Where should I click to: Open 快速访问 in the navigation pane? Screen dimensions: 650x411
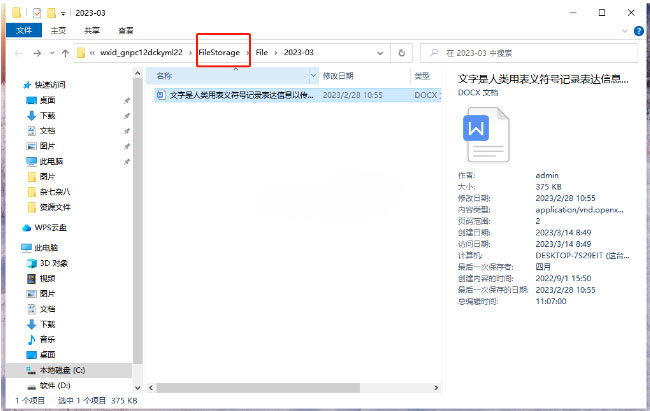[50, 85]
